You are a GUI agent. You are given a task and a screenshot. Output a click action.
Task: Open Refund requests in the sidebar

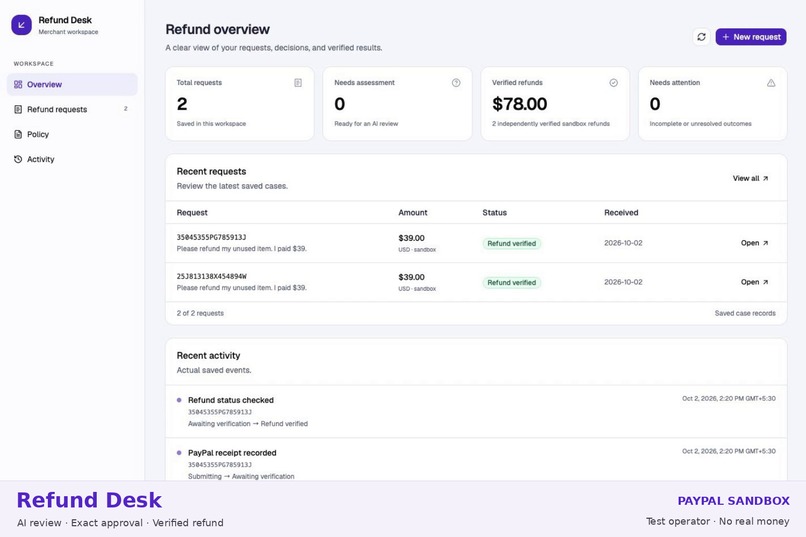coord(72,109)
